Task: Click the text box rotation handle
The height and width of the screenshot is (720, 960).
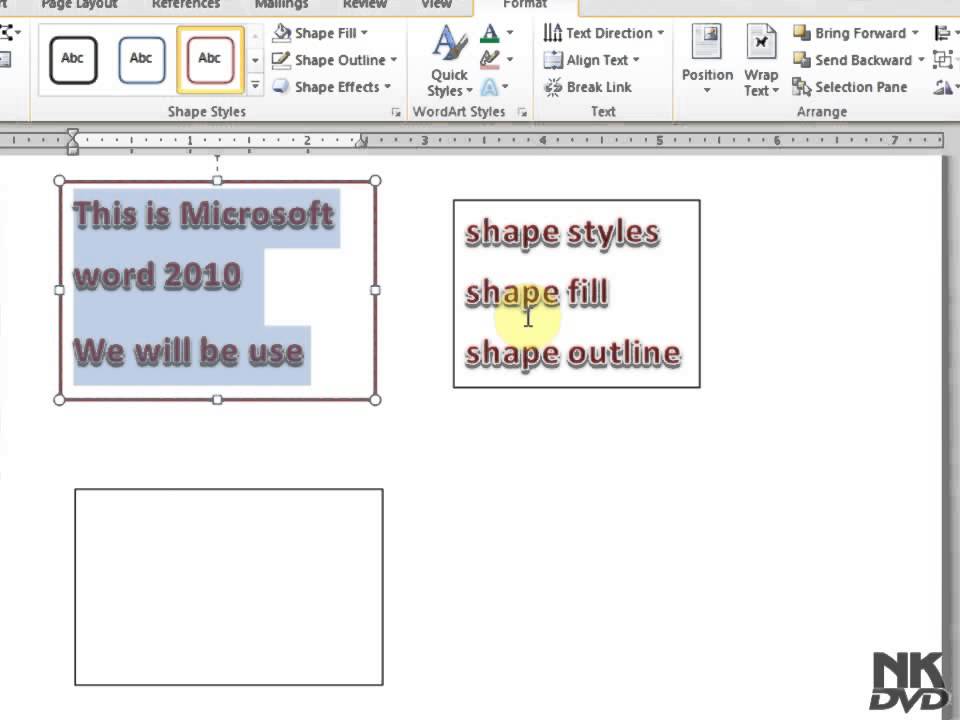Action: [x=217, y=157]
